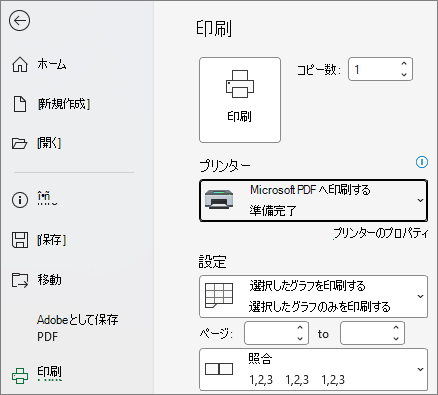Click the コピー数 label
438x395 pixels.
(x=319, y=70)
